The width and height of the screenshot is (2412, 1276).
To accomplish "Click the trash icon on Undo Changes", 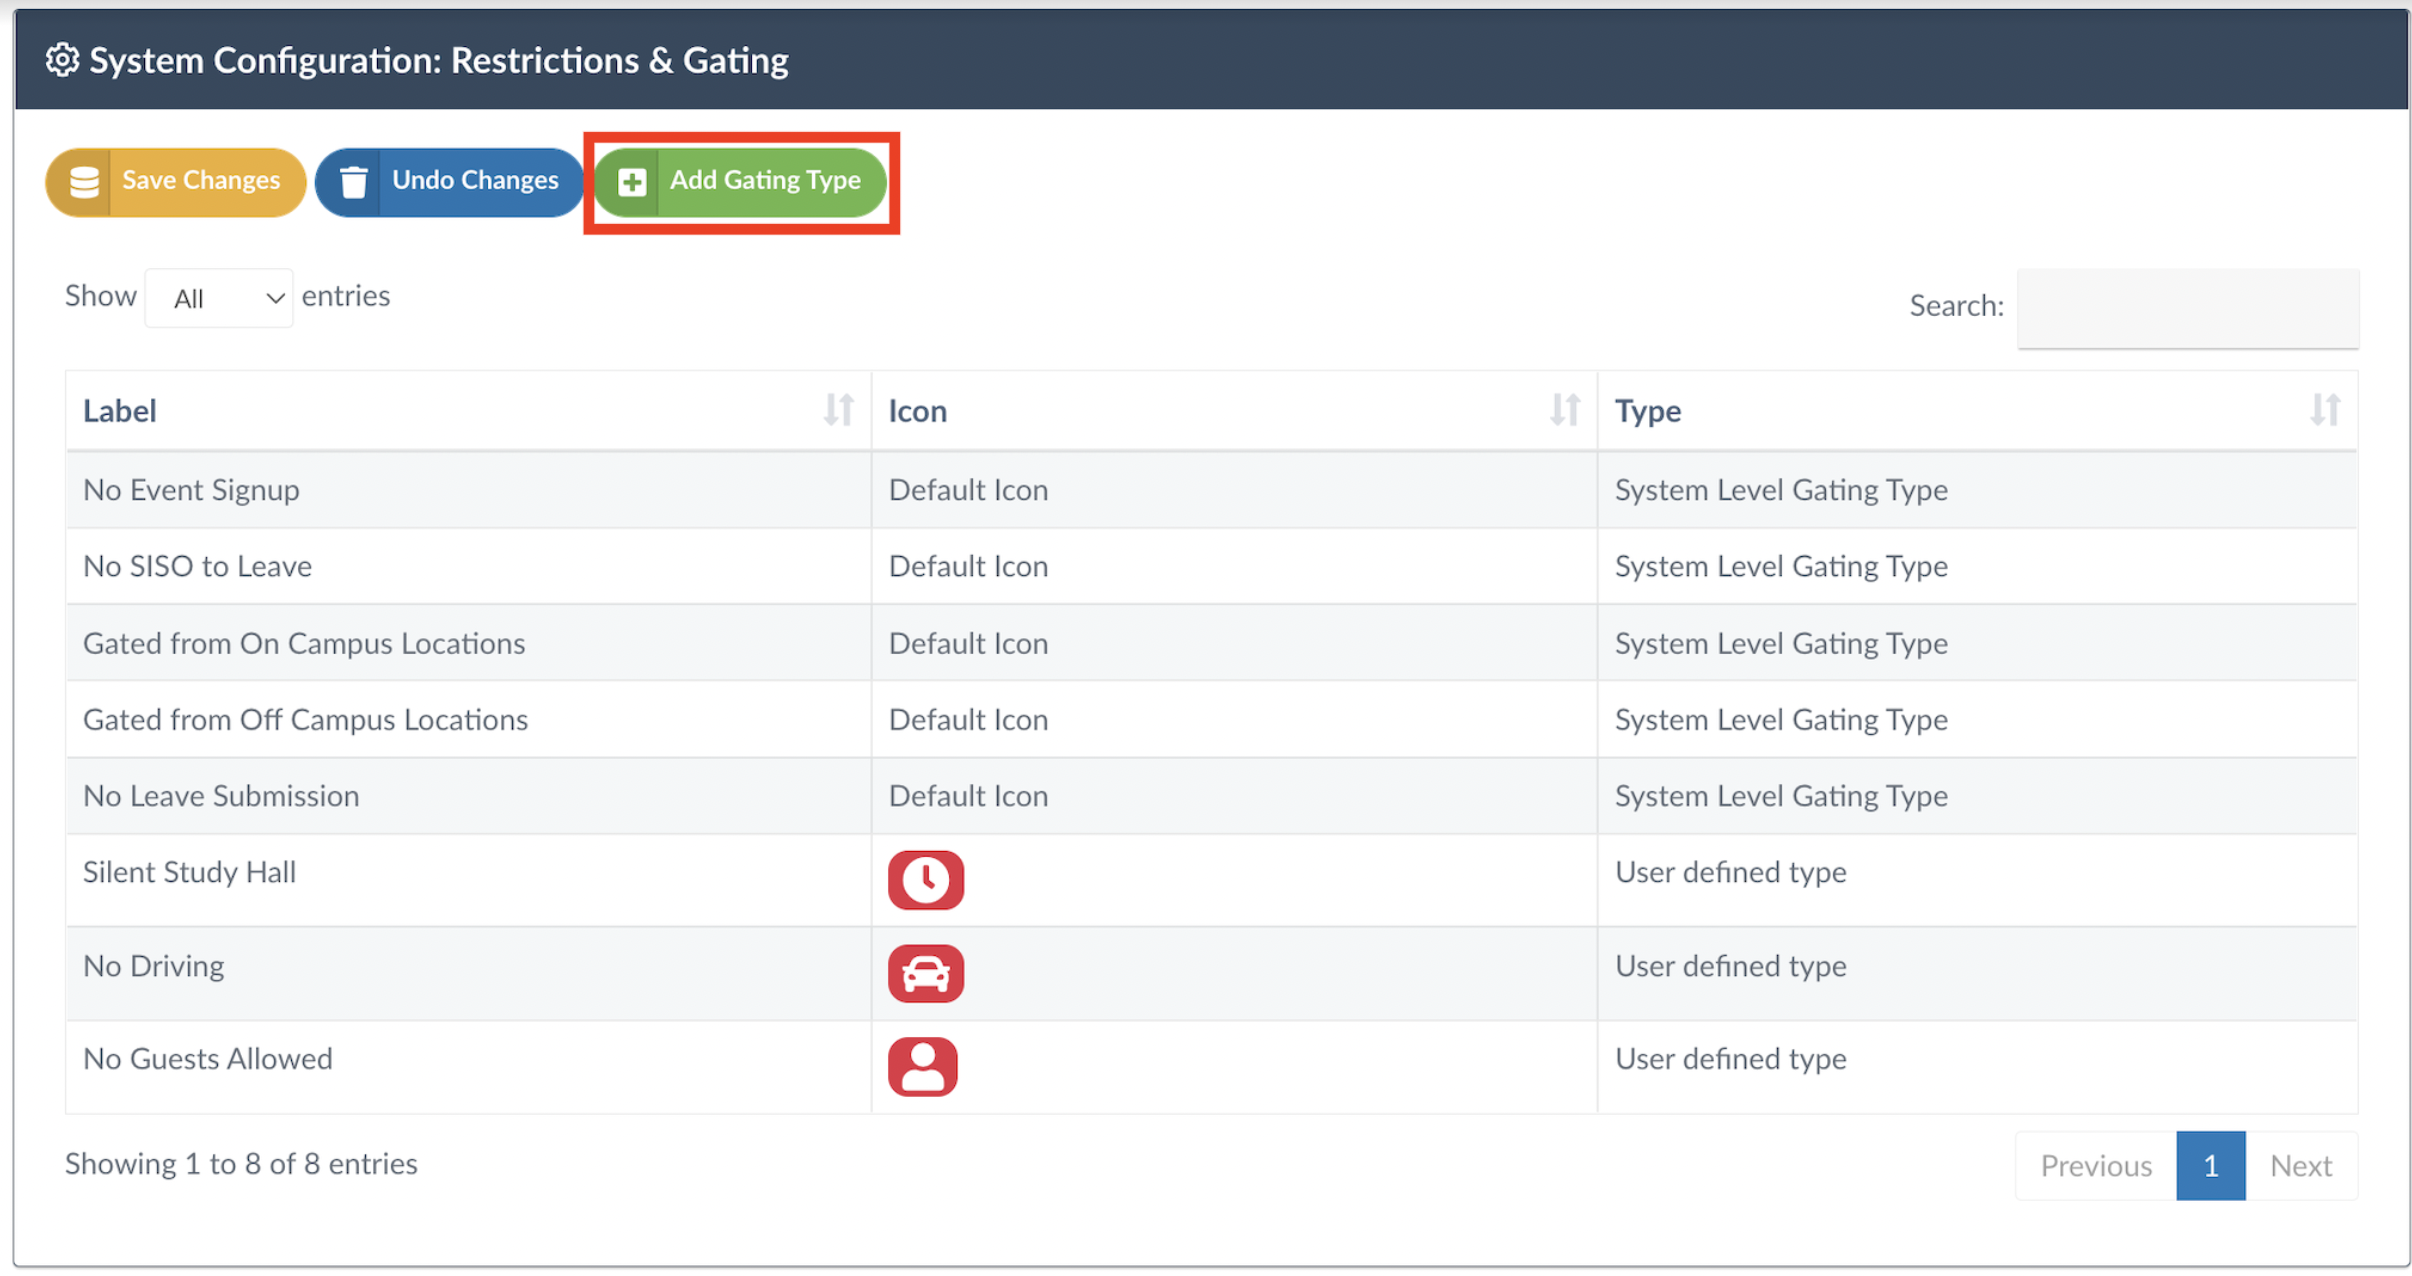I will [354, 182].
